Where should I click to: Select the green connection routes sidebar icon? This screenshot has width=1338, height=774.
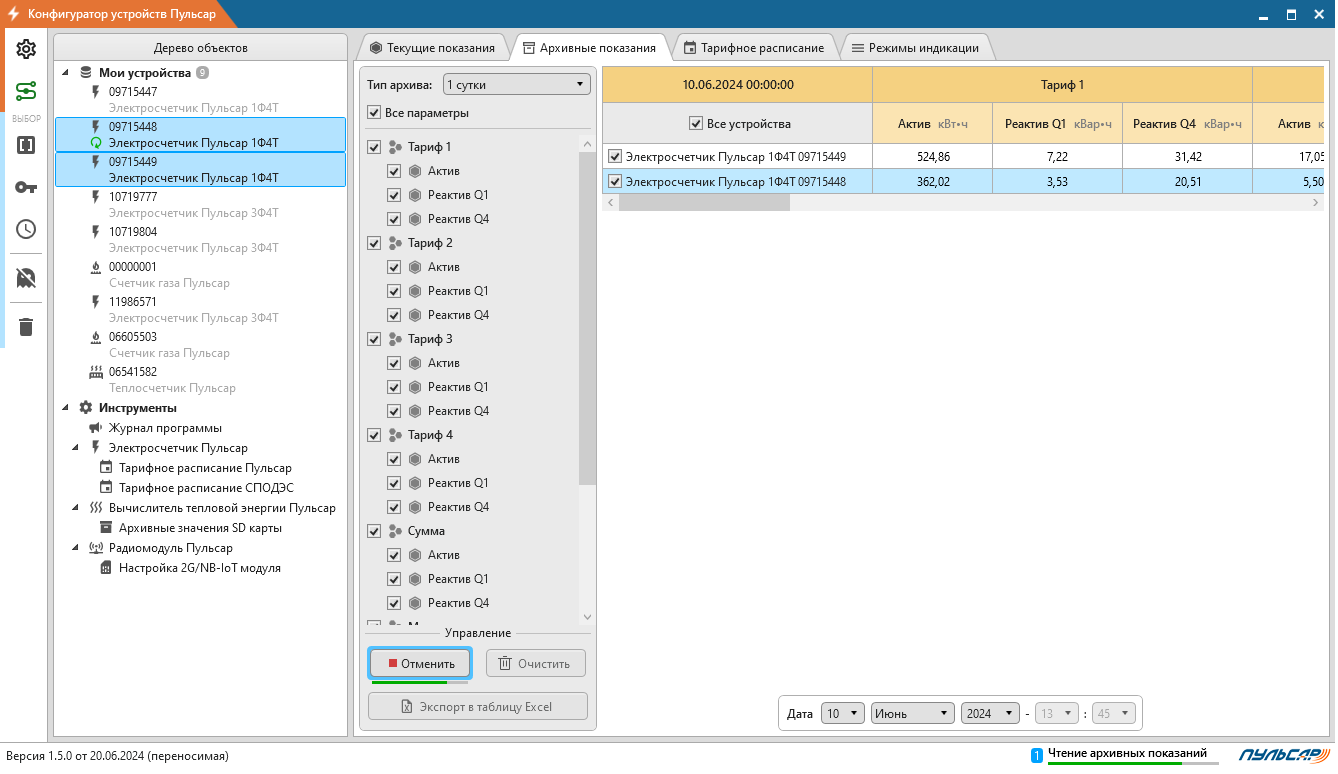(x=26, y=92)
